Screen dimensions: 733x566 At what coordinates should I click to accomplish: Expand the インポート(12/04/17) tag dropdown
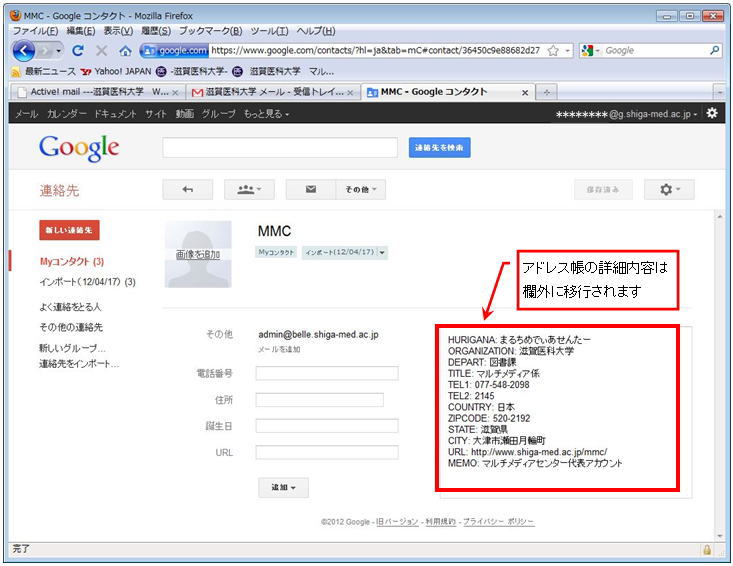pos(382,252)
